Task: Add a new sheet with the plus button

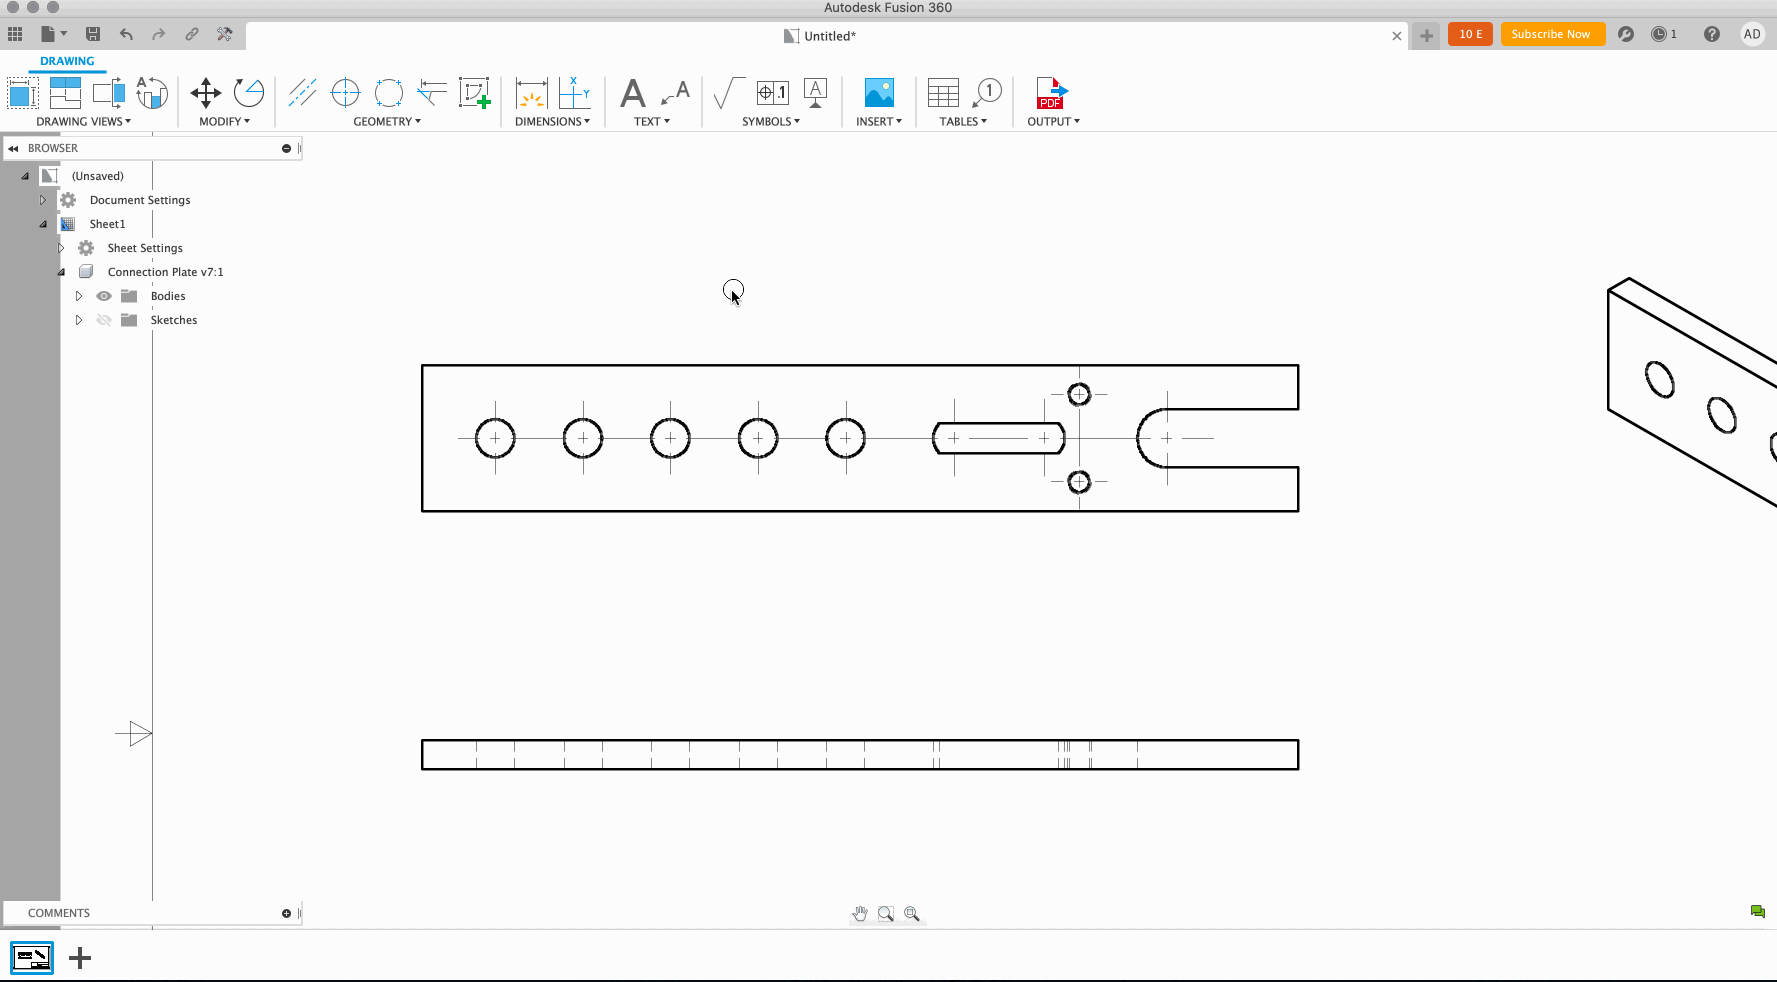Action: 79,957
